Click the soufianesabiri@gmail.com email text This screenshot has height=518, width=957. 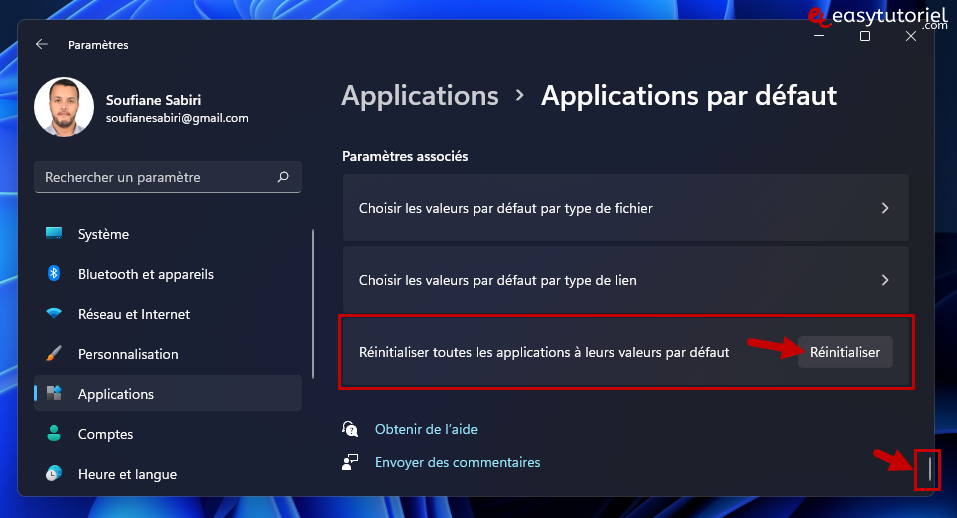[x=177, y=118]
